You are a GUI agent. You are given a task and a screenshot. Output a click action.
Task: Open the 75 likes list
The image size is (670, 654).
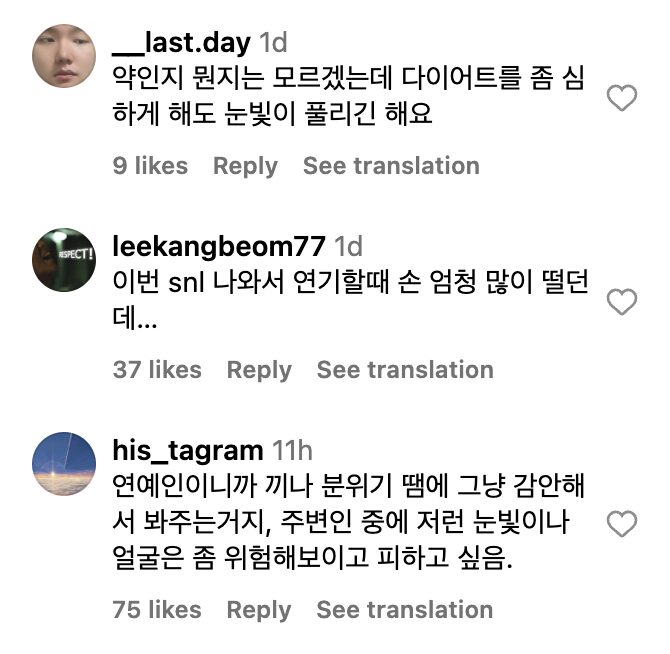[x=157, y=610]
